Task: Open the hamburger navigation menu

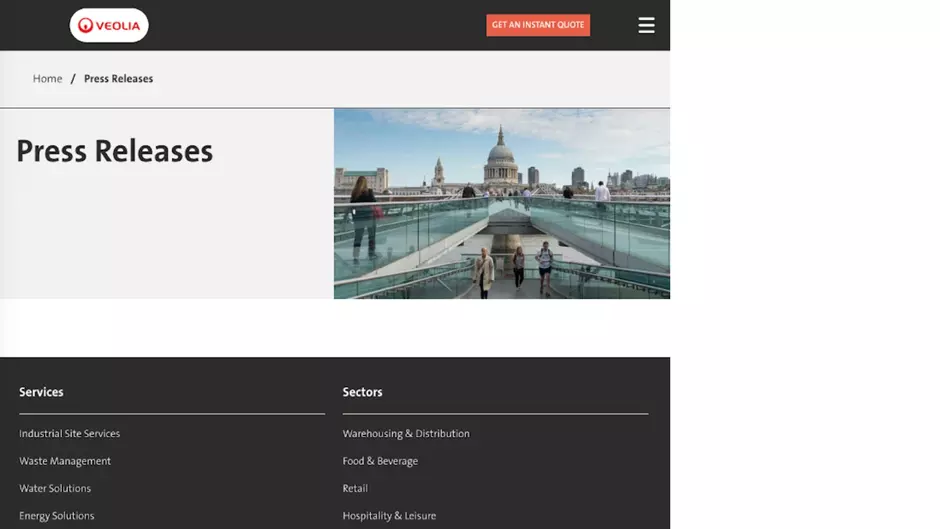Action: tap(646, 26)
